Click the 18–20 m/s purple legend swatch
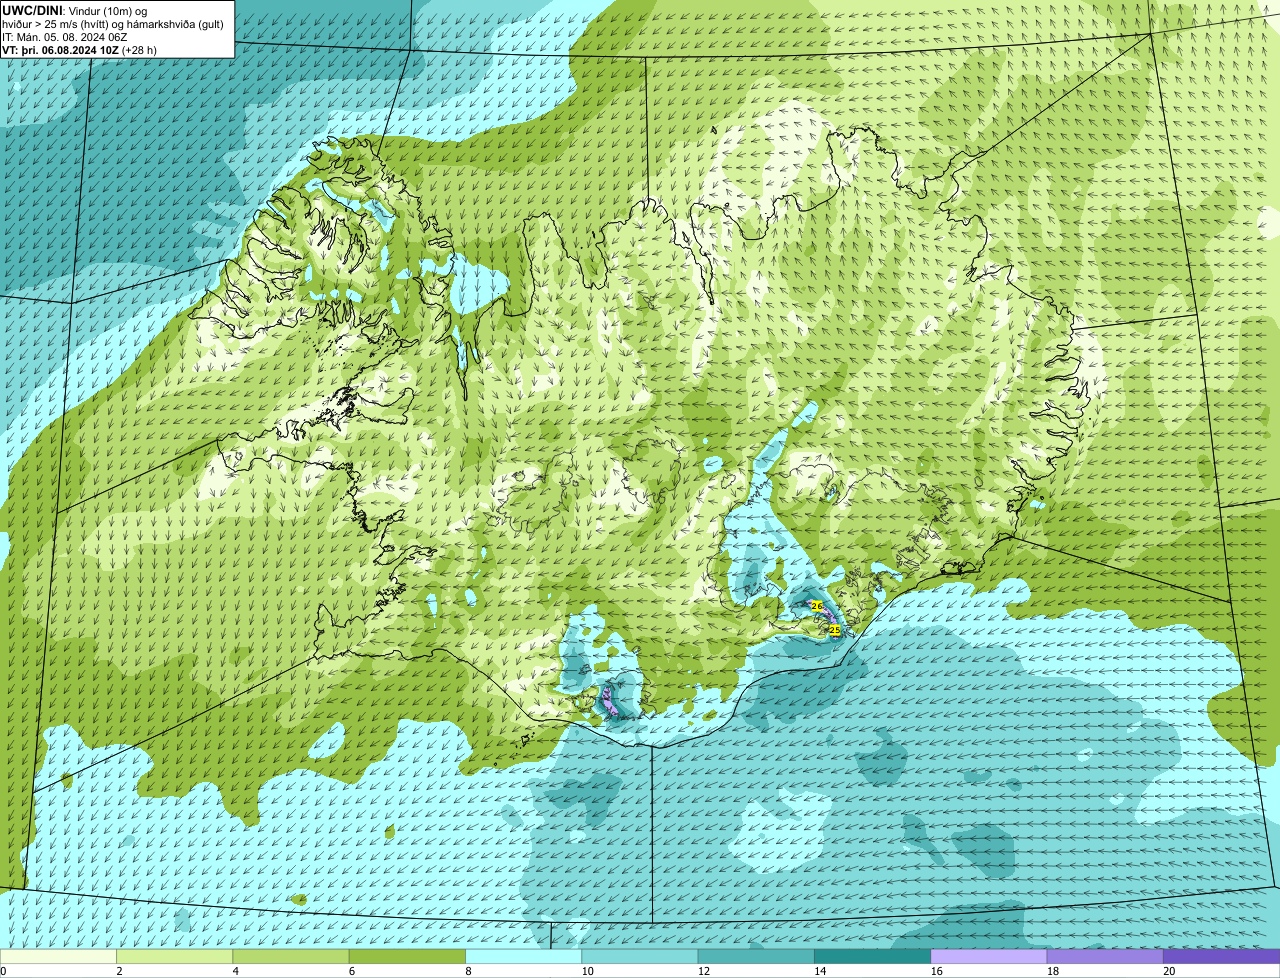The height and width of the screenshot is (978, 1280). coord(1105,956)
